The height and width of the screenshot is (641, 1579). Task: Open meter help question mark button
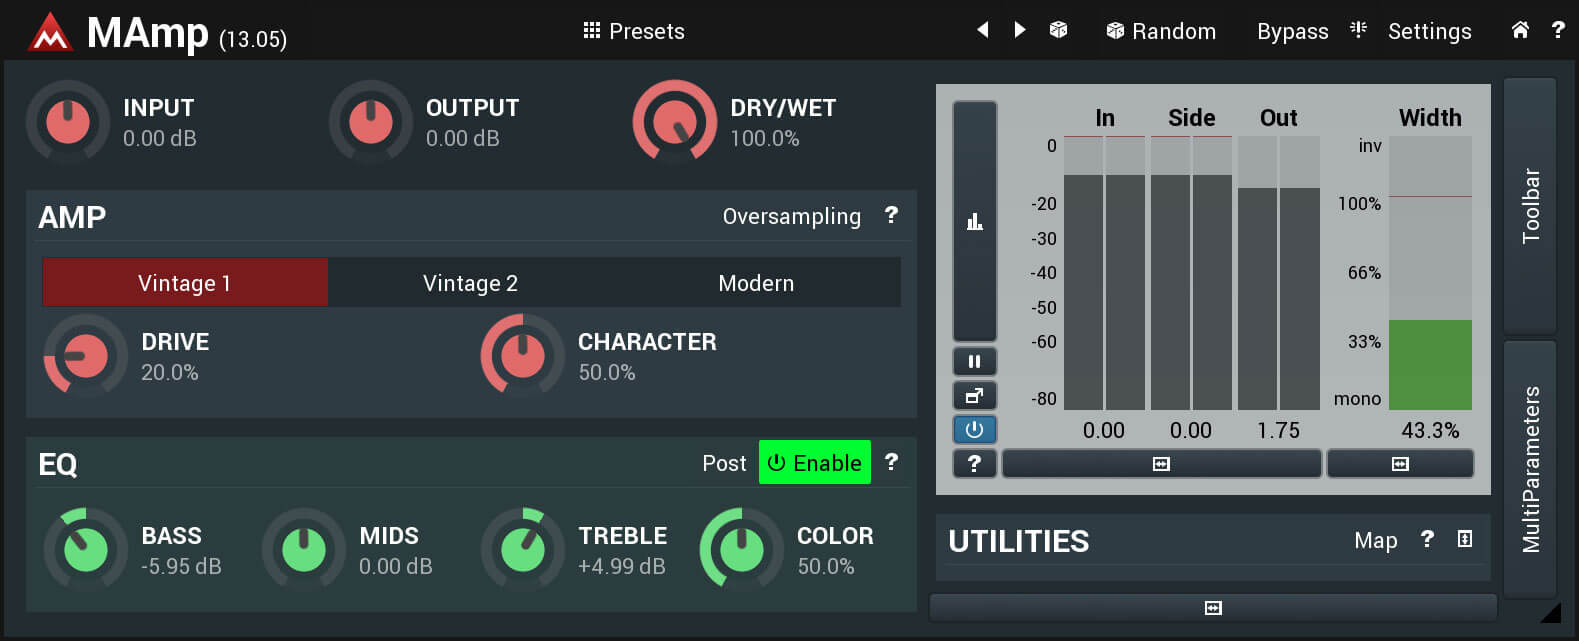tap(975, 463)
